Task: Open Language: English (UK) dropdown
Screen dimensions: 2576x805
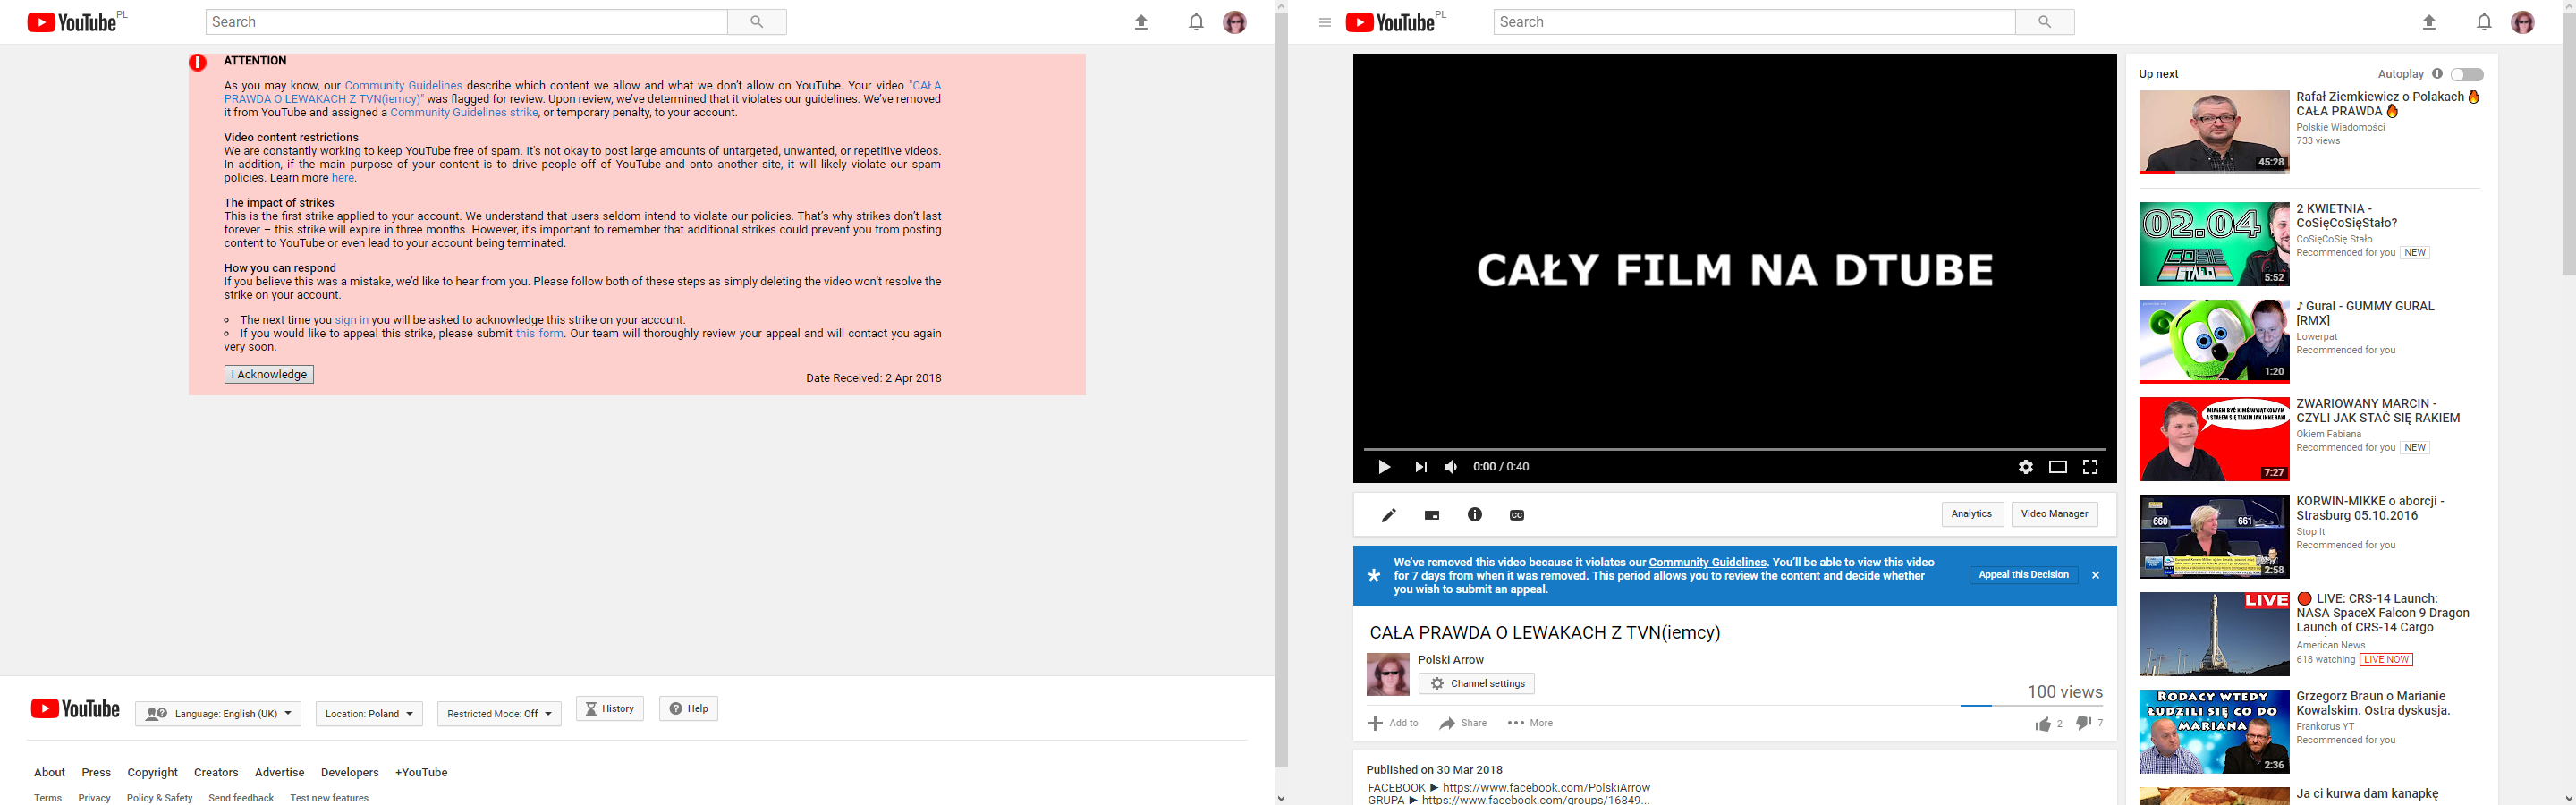Action: 219,714
